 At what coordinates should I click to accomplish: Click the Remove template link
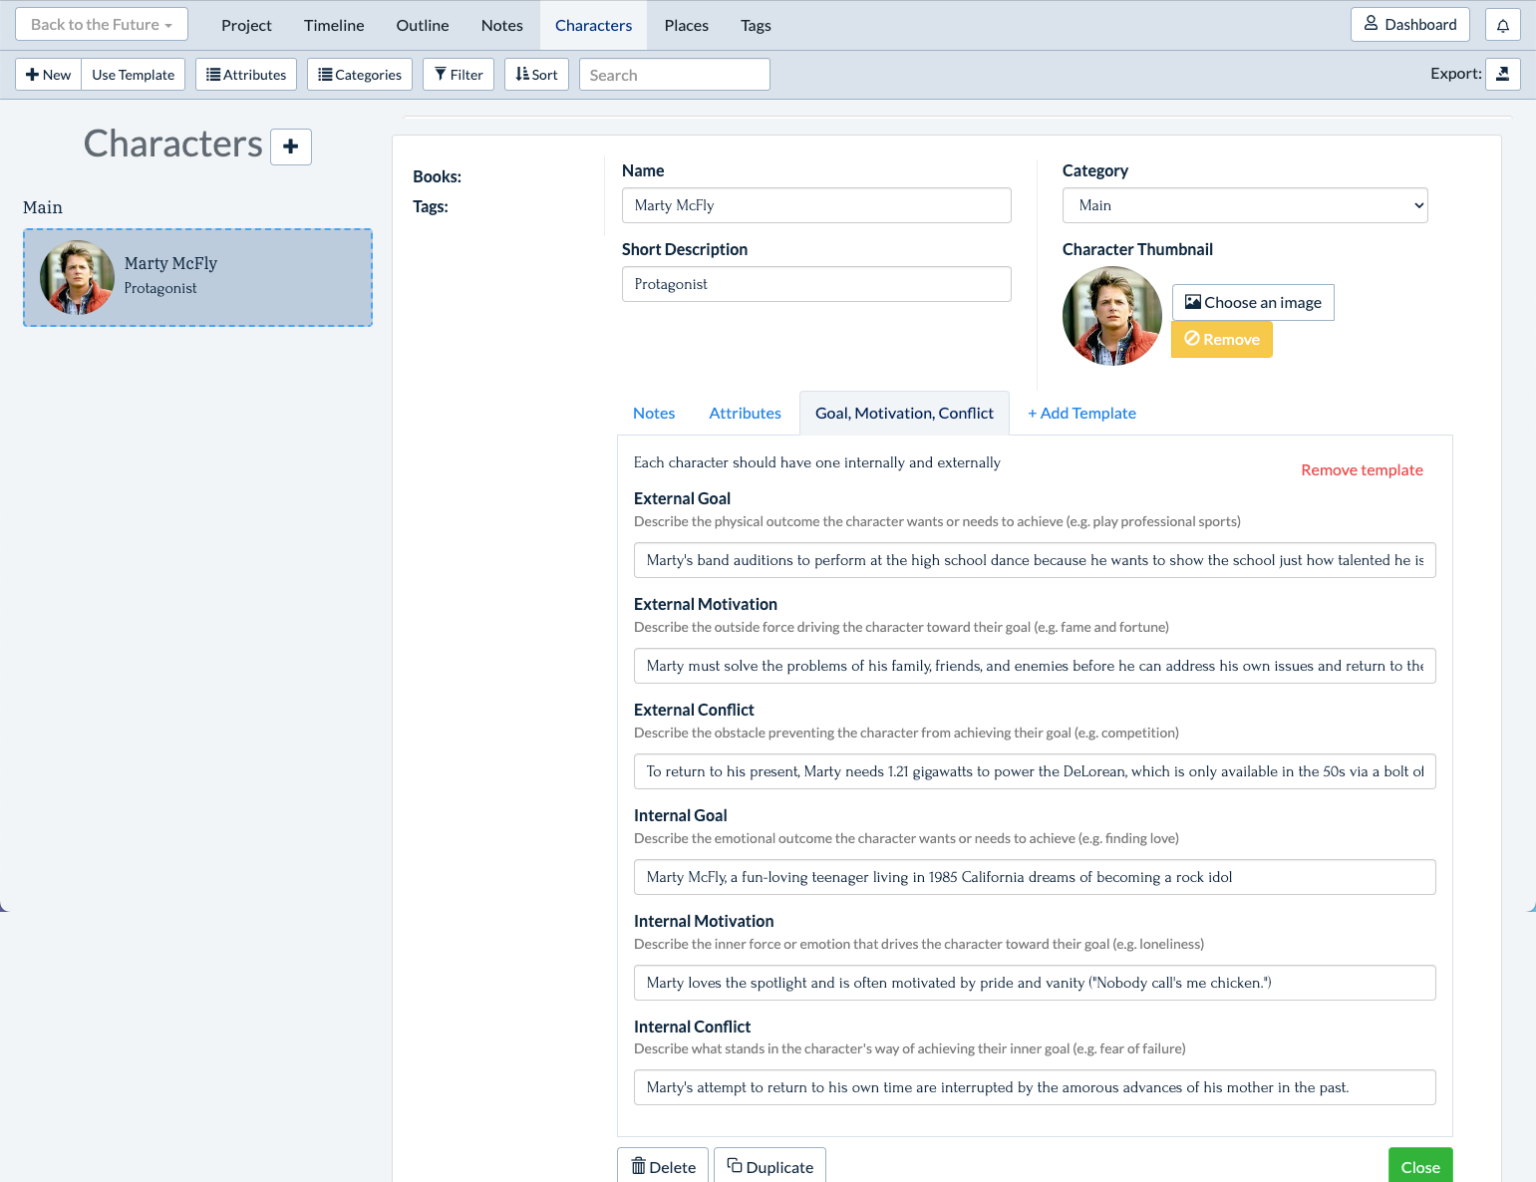(1361, 470)
